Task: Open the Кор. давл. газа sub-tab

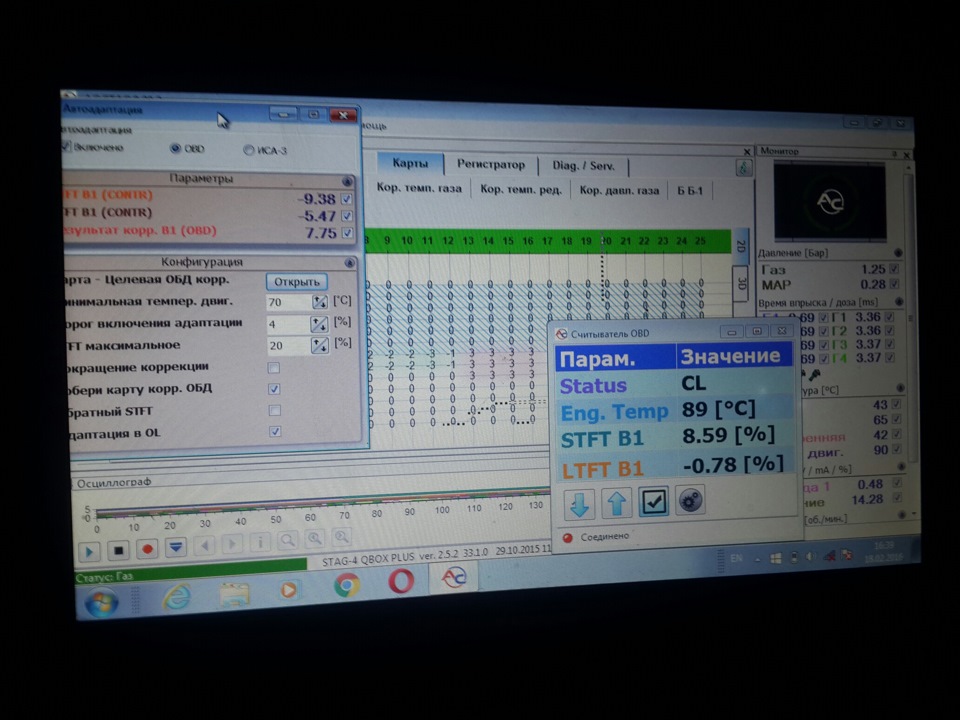Action: [619, 190]
